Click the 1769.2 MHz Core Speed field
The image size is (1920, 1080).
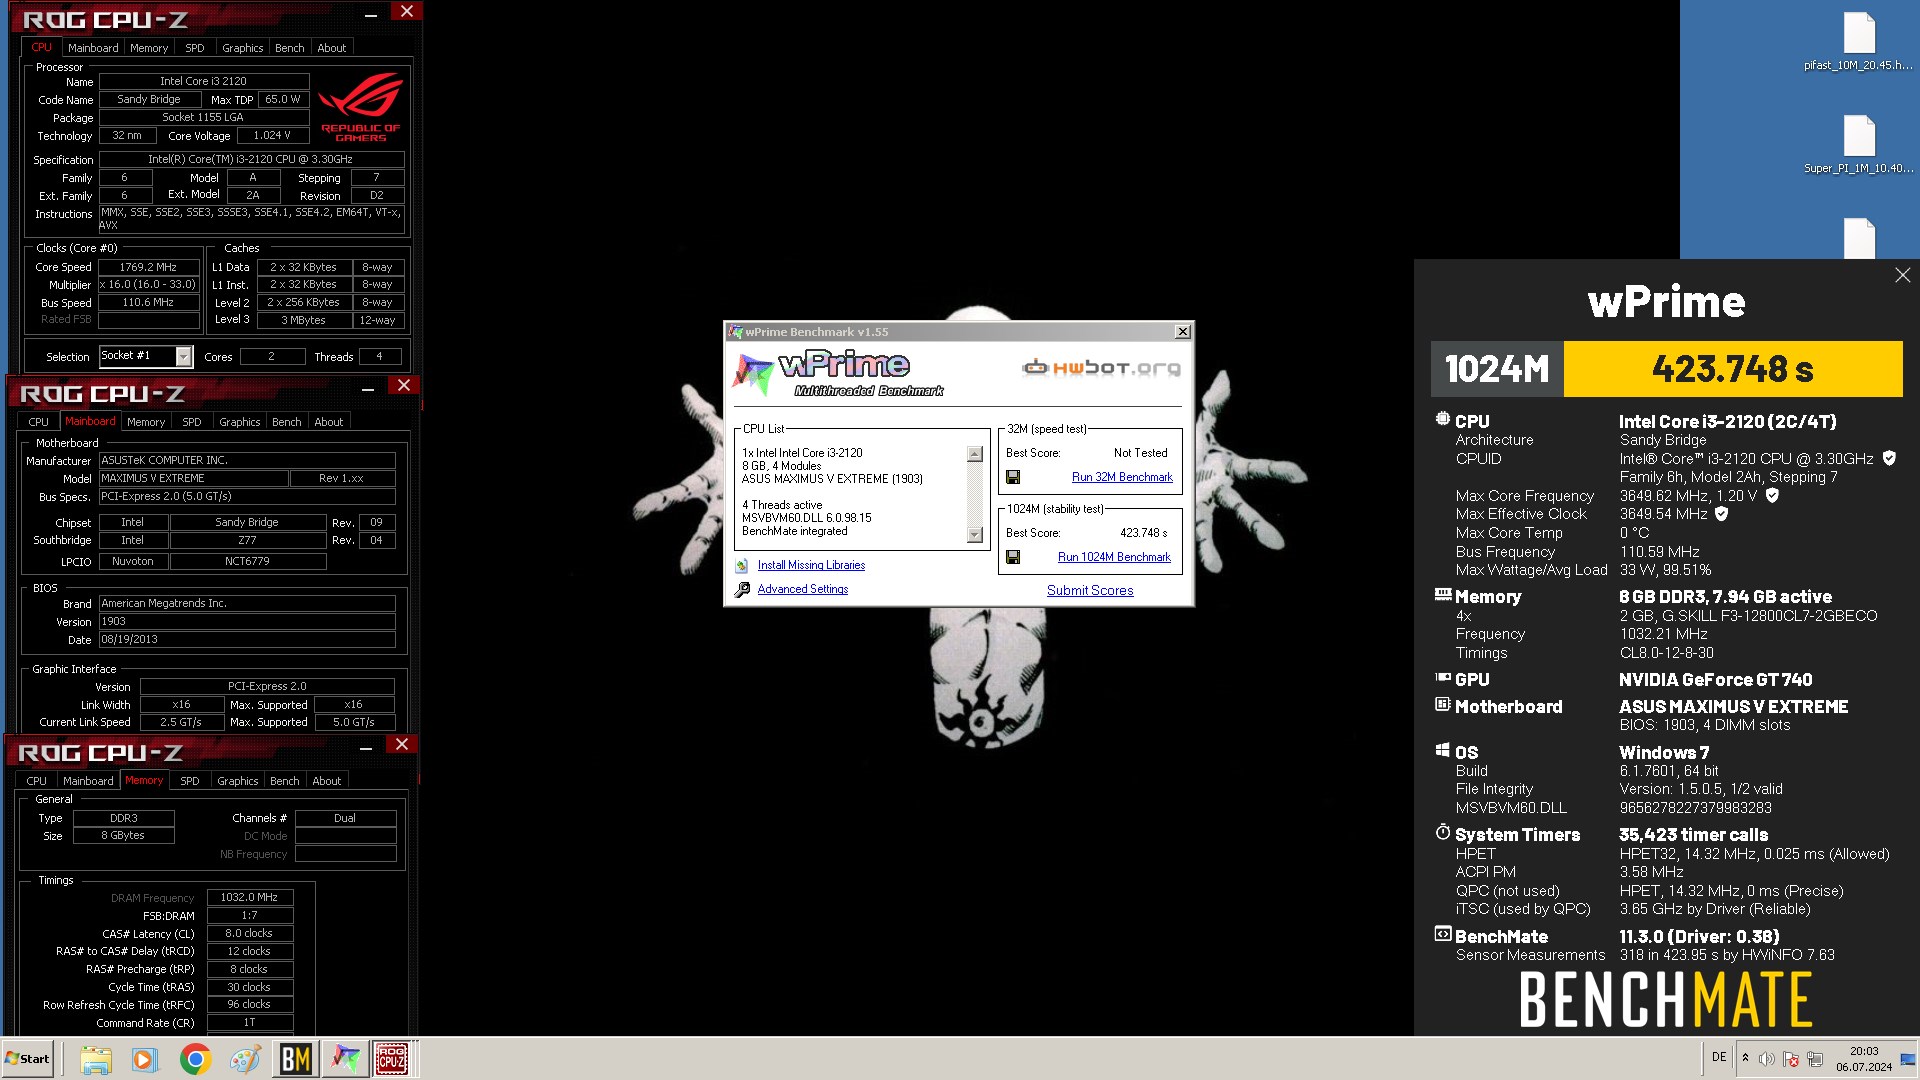pyautogui.click(x=148, y=268)
